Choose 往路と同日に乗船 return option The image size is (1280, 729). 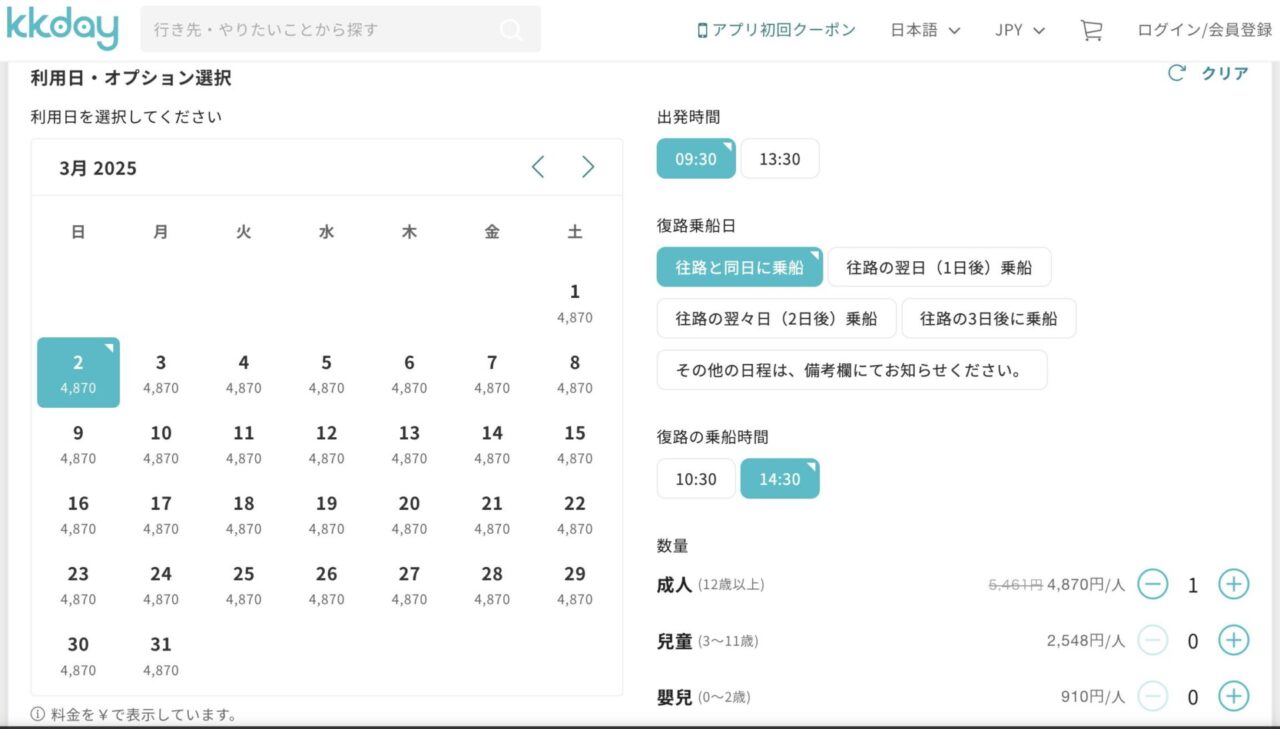point(739,267)
